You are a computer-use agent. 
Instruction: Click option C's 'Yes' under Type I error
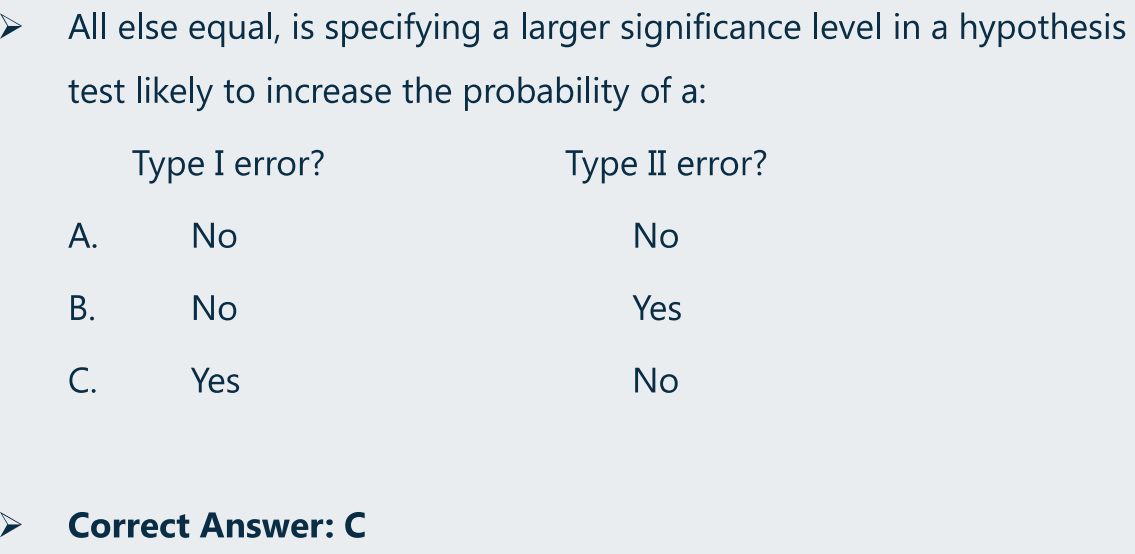pos(216,381)
